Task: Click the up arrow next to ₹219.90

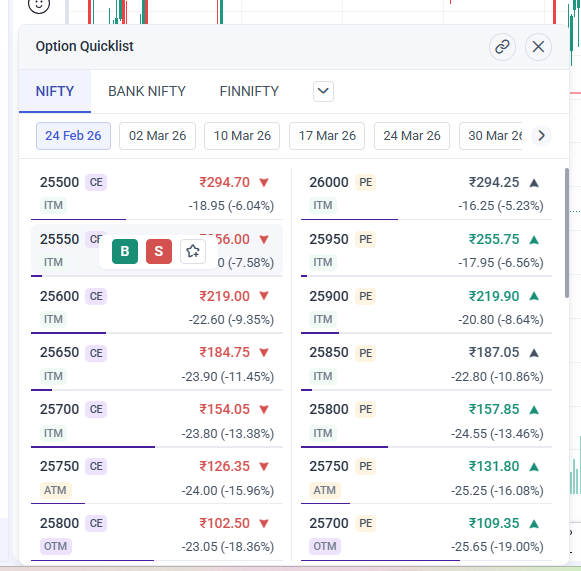Action: pyautogui.click(x=534, y=296)
